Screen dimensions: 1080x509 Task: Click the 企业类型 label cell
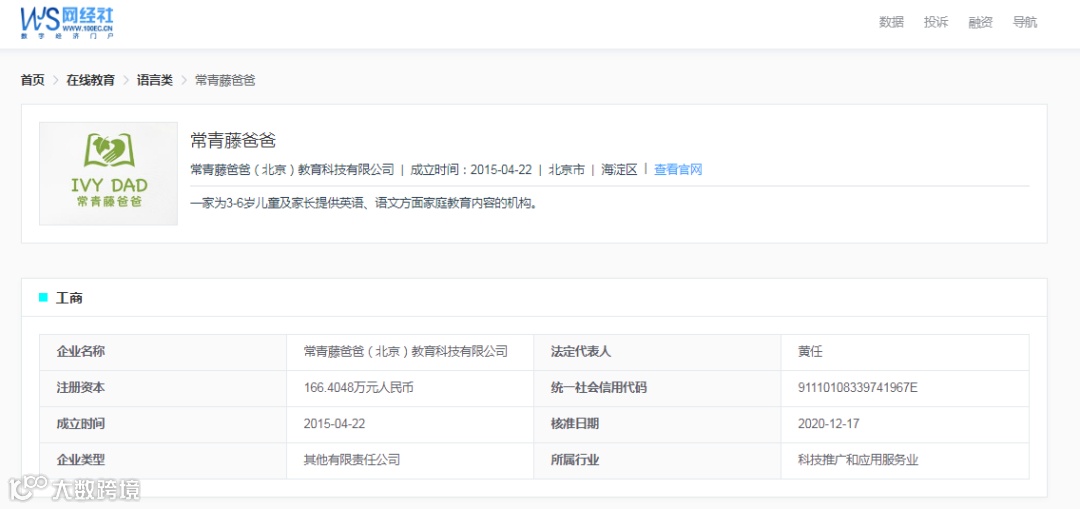pos(163,461)
